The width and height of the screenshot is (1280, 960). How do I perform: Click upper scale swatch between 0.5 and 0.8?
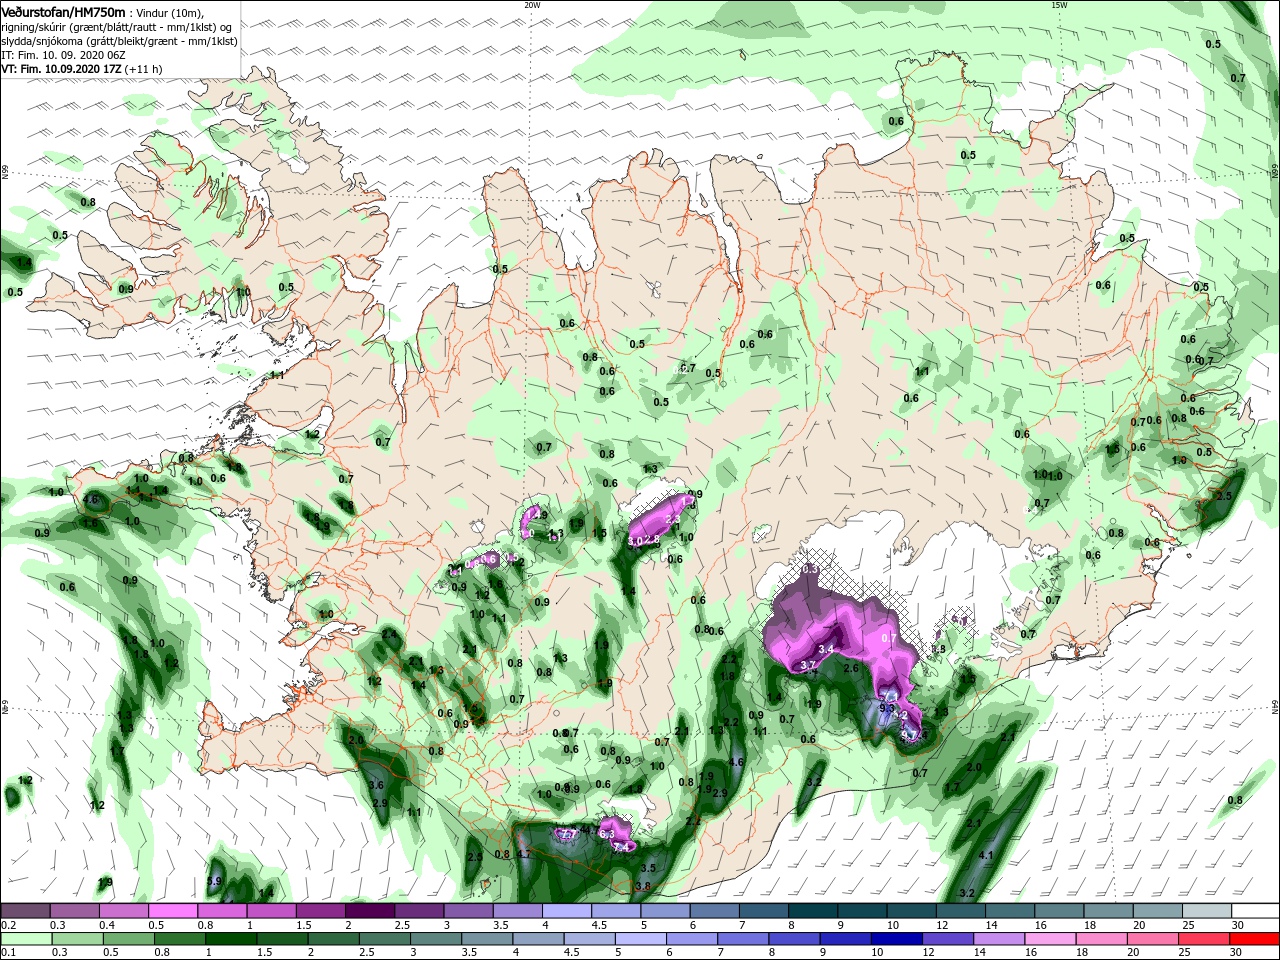click(x=173, y=911)
